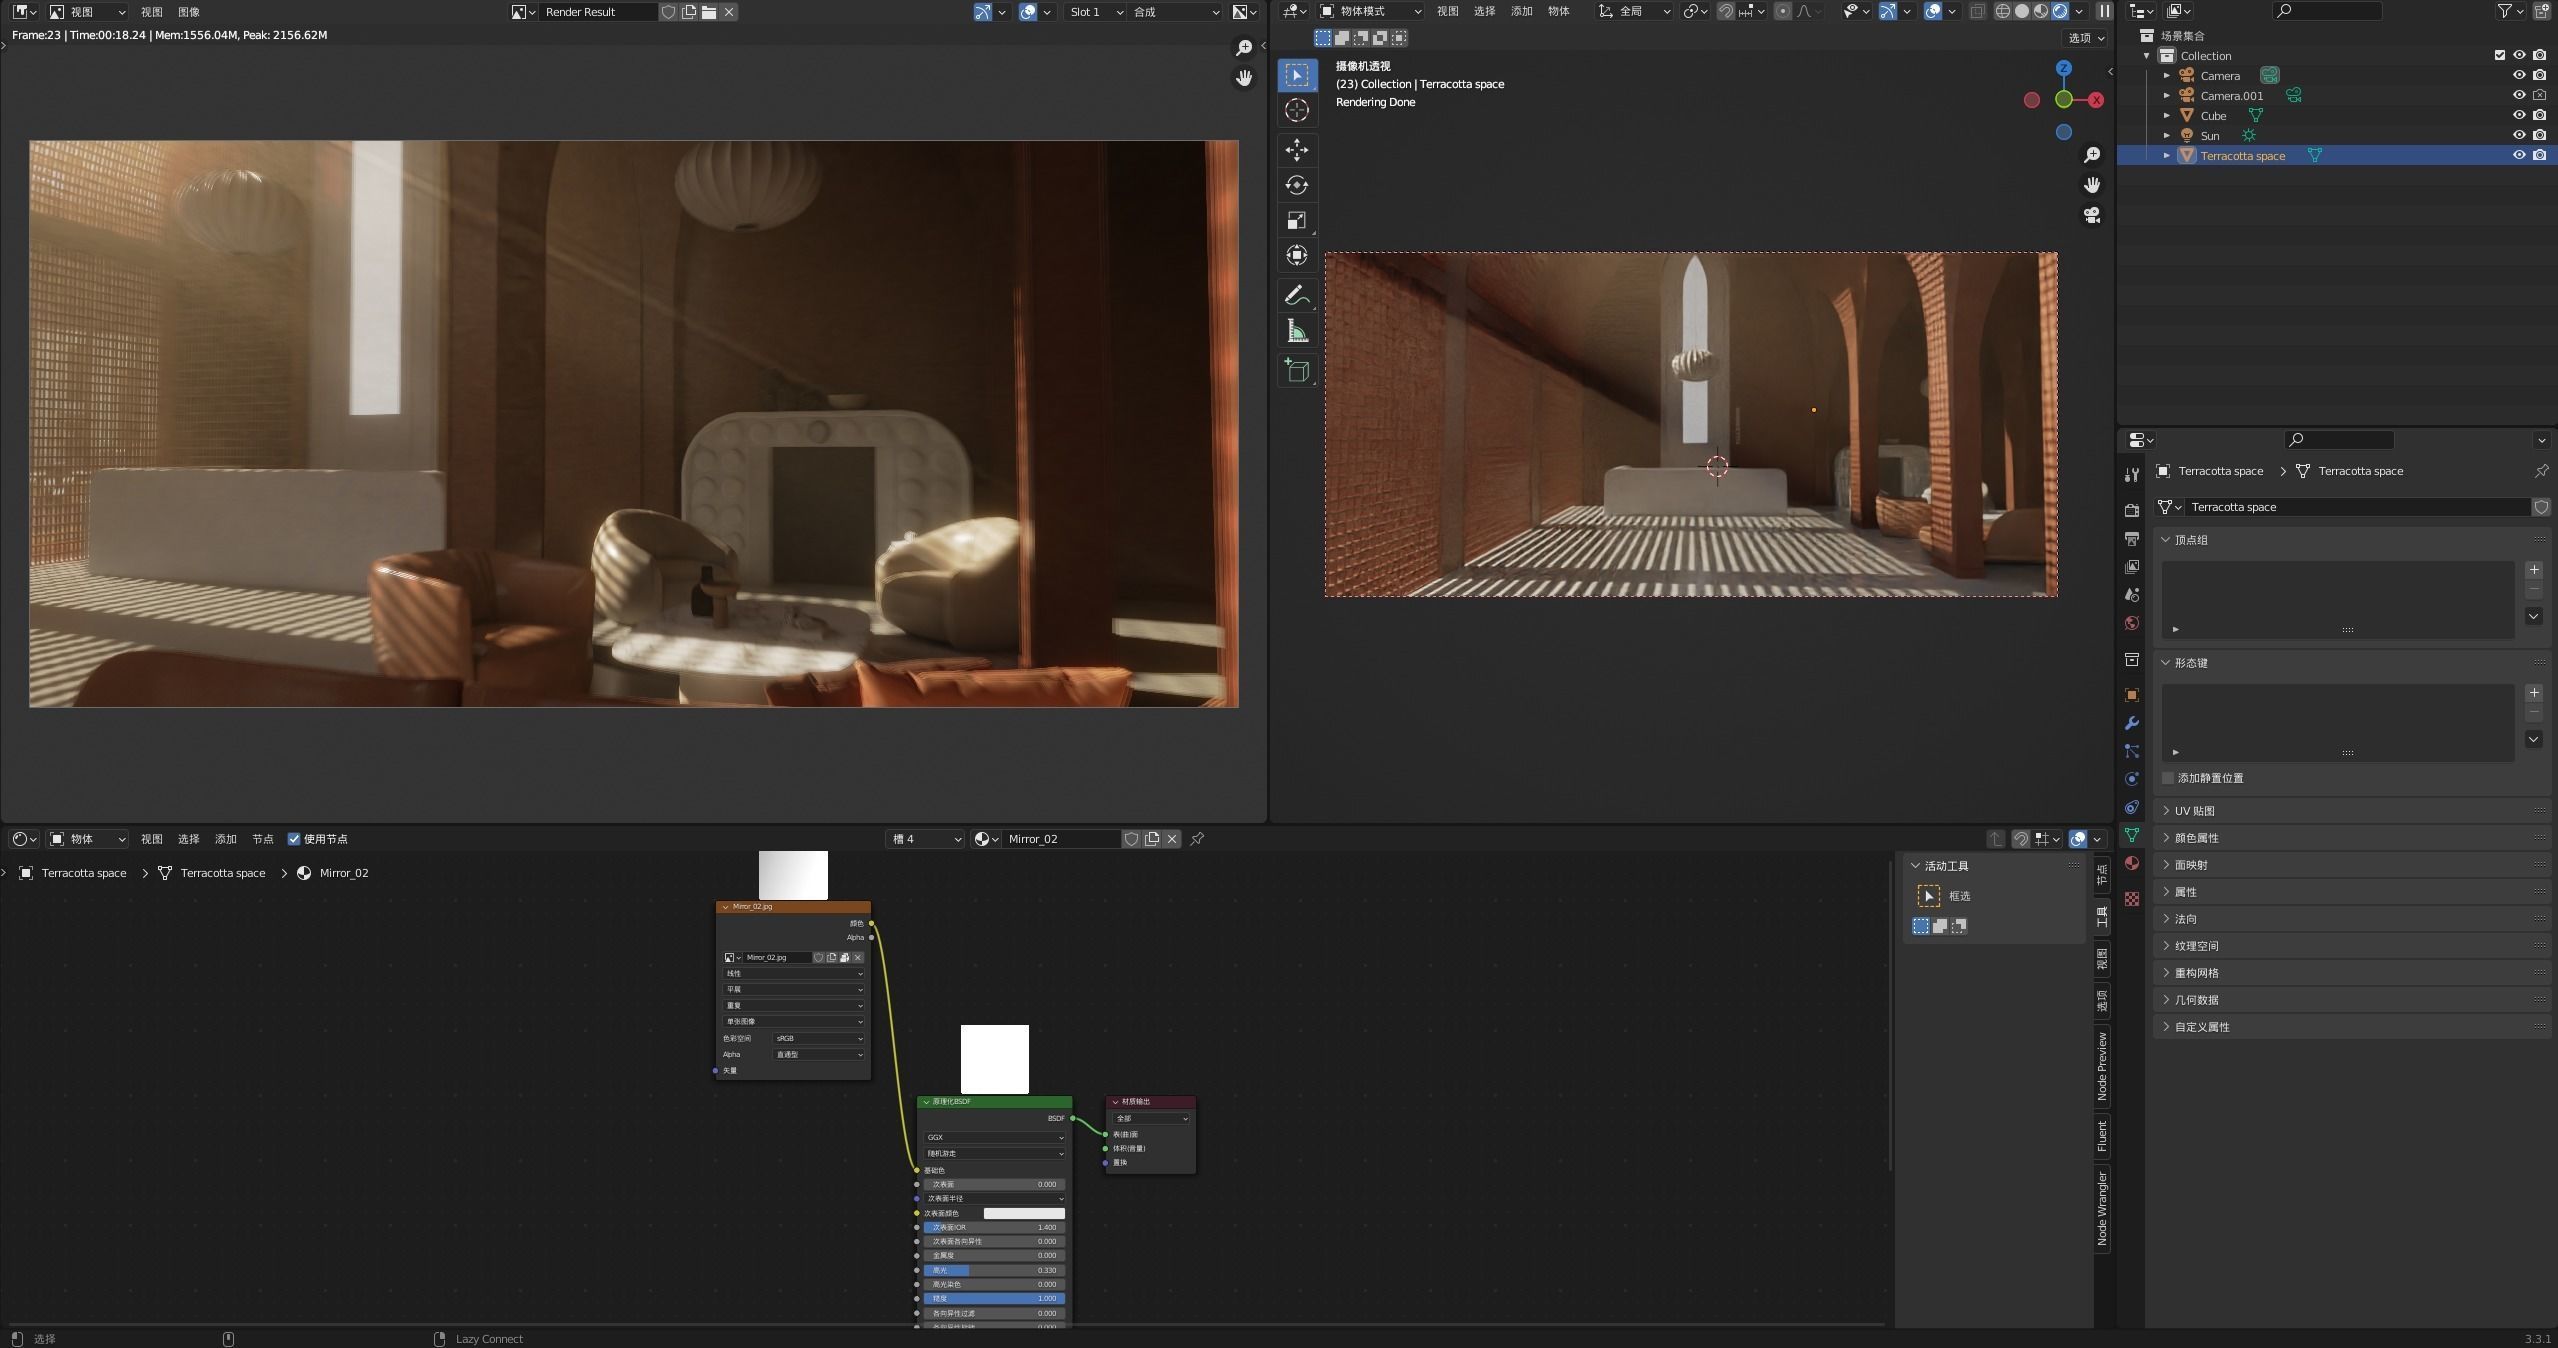Click the Render Result image name button
This screenshot has width=2558, height=1348.
click(x=598, y=12)
